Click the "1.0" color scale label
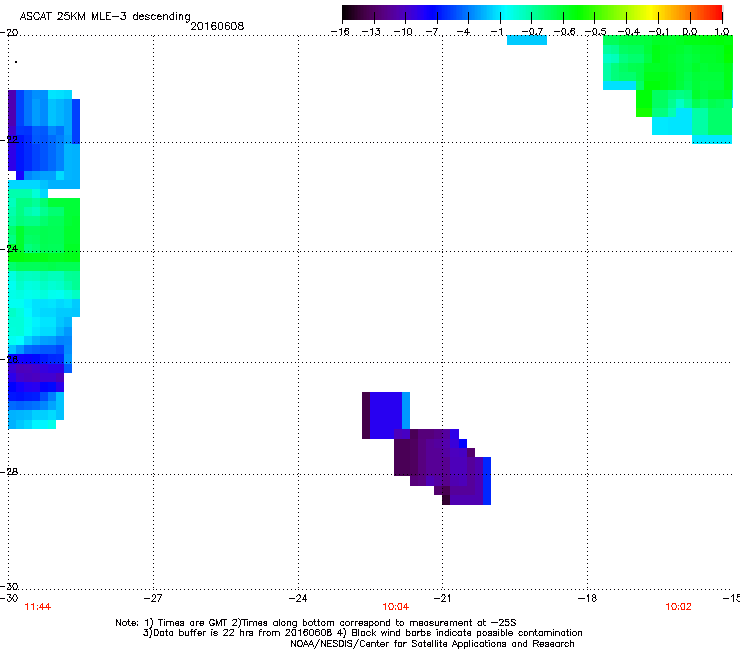The height and width of the screenshot is (650, 740). tap(722, 32)
